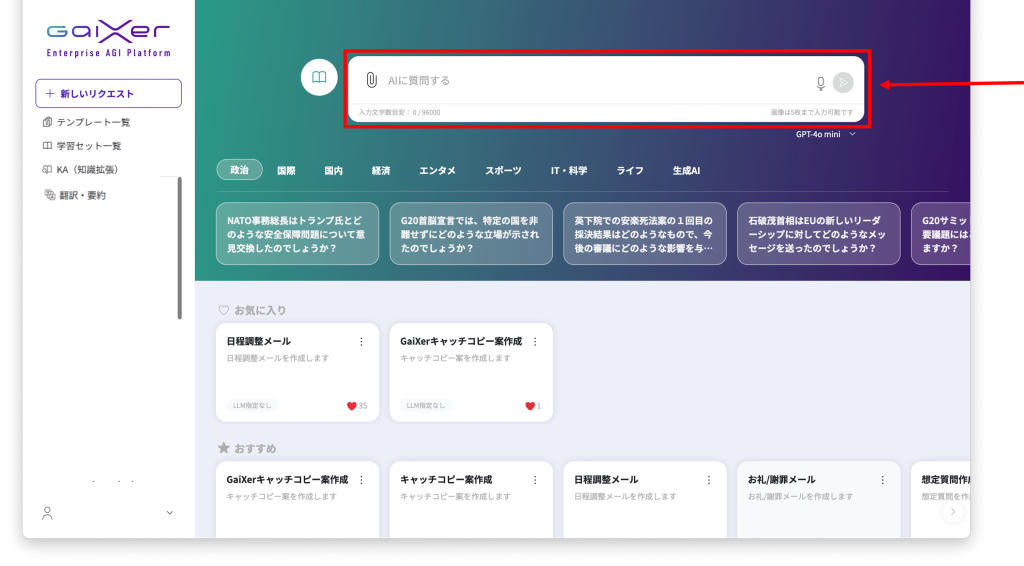
Task: Click the paperclip attachment icon
Action: (371, 80)
